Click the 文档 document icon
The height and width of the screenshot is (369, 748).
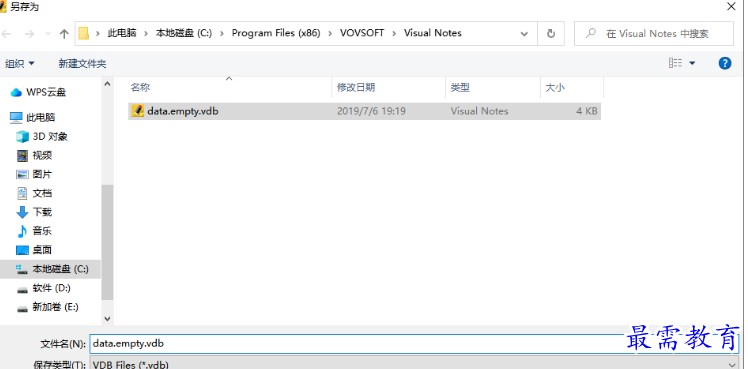22,193
